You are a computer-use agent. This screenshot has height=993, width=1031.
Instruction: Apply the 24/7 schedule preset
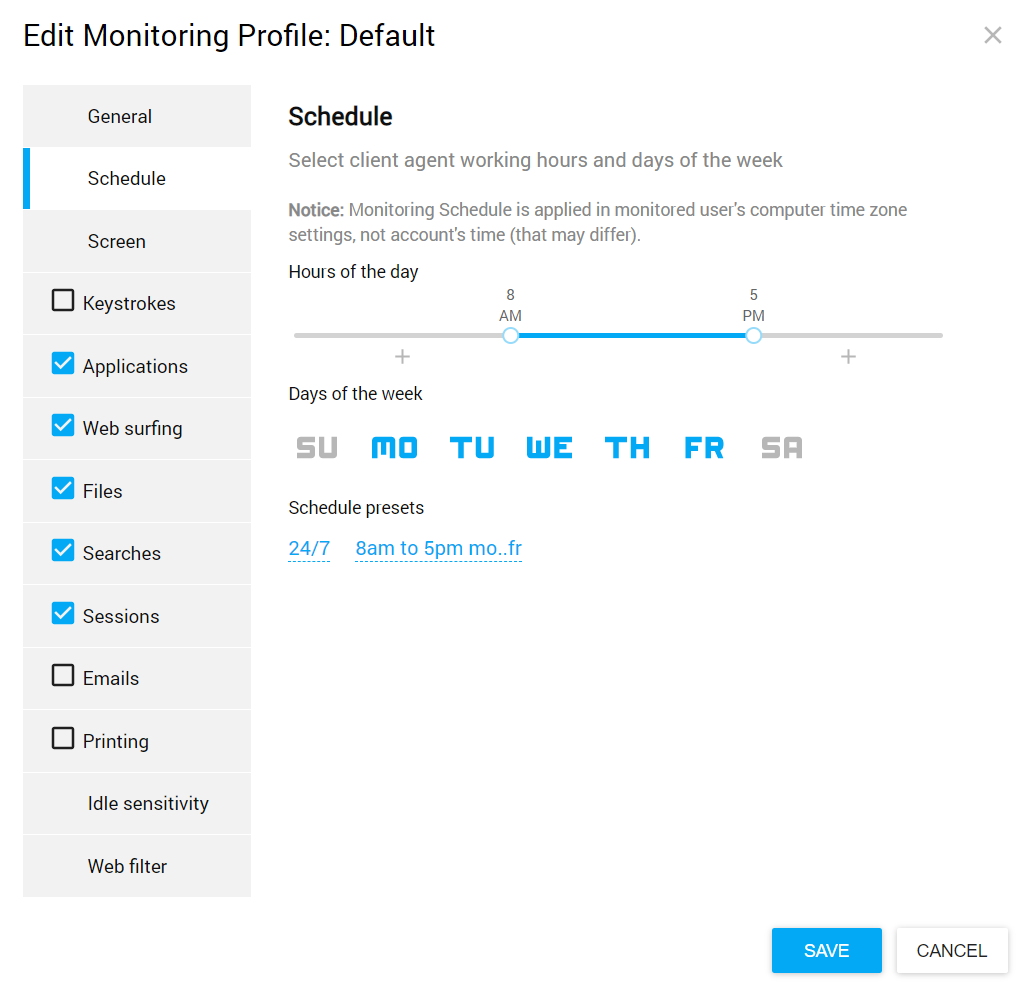(x=309, y=549)
